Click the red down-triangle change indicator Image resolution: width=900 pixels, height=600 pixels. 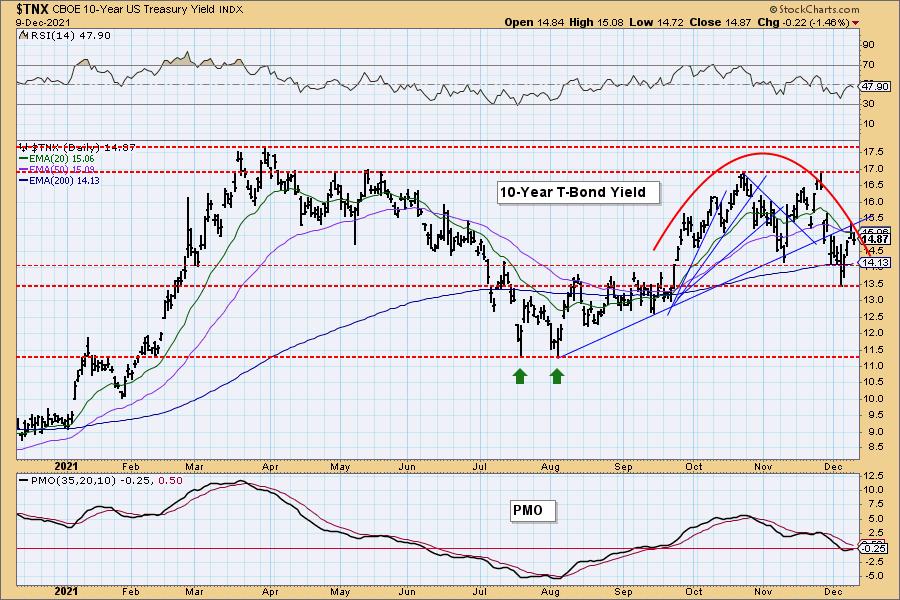coord(856,23)
